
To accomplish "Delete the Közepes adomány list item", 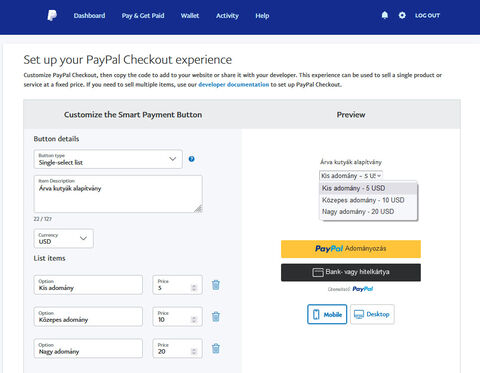I will click(216, 317).
